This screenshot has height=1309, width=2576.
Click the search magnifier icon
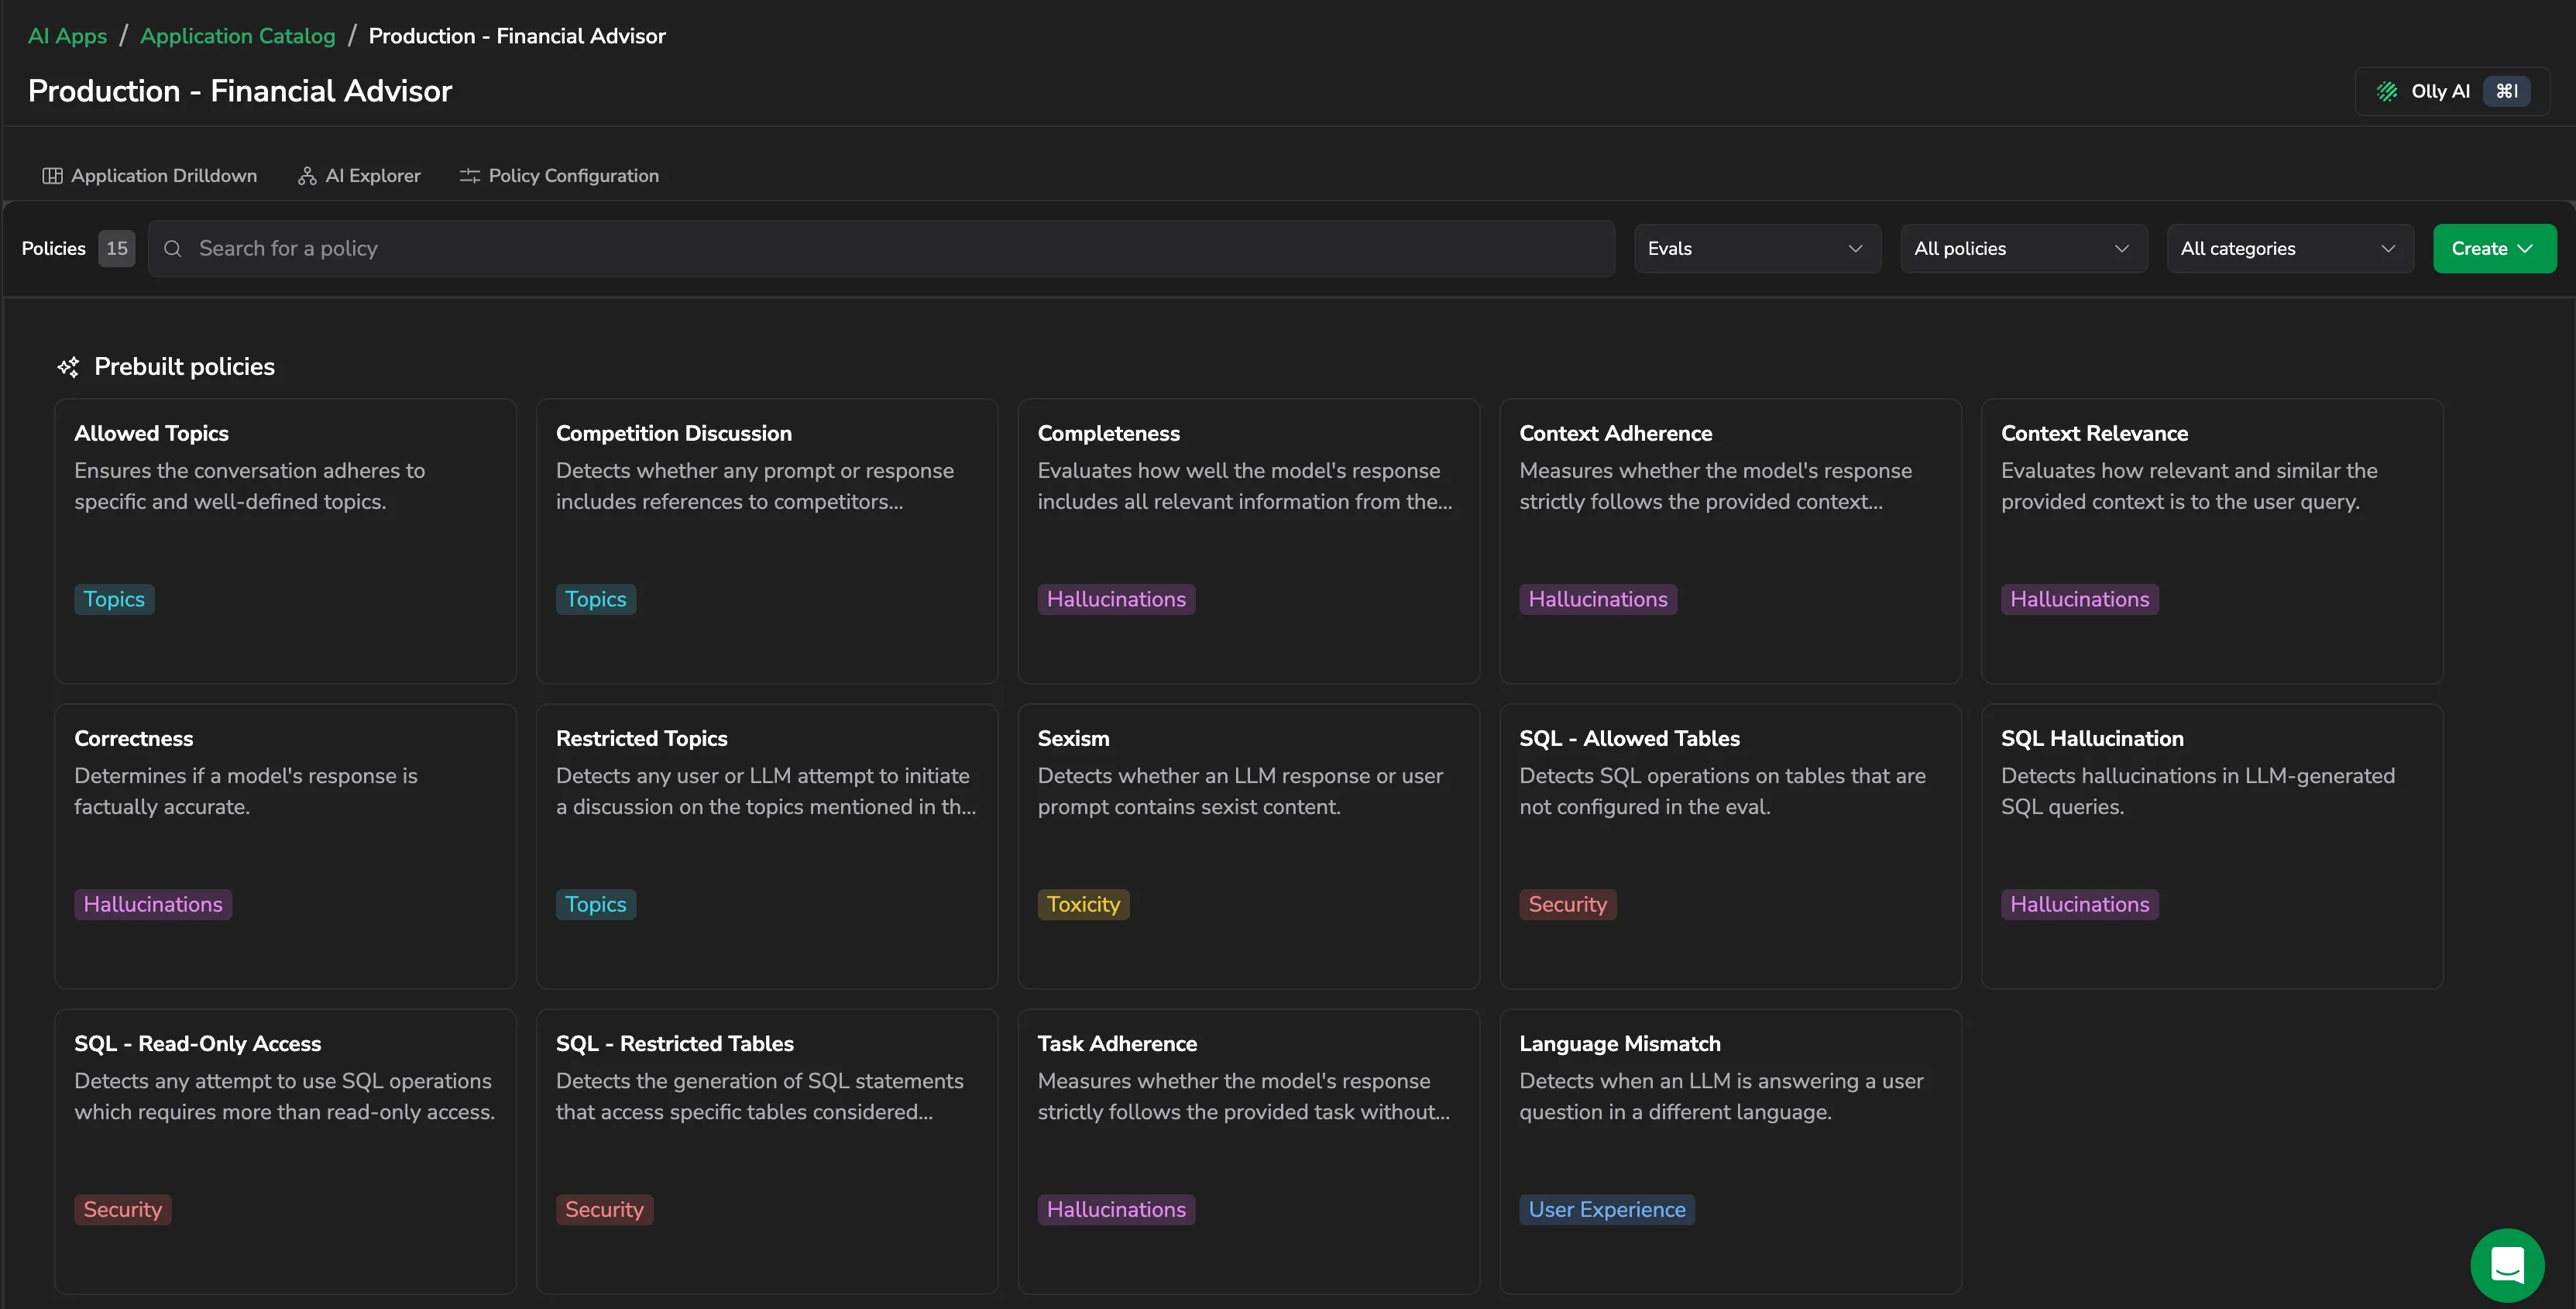click(x=172, y=249)
